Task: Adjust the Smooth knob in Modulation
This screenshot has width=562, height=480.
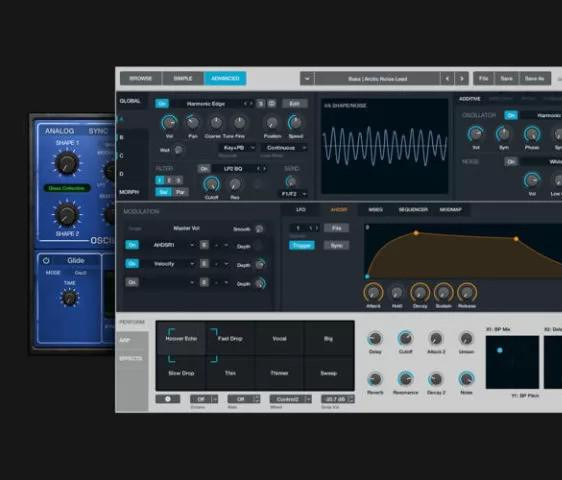Action: coord(259,229)
